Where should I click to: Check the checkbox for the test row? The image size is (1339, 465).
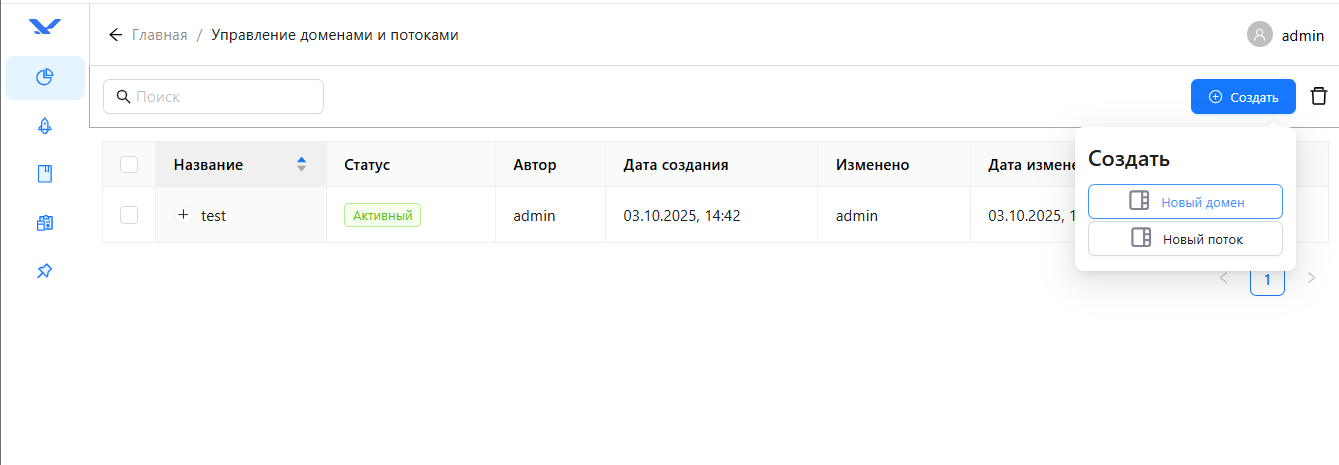[129, 215]
